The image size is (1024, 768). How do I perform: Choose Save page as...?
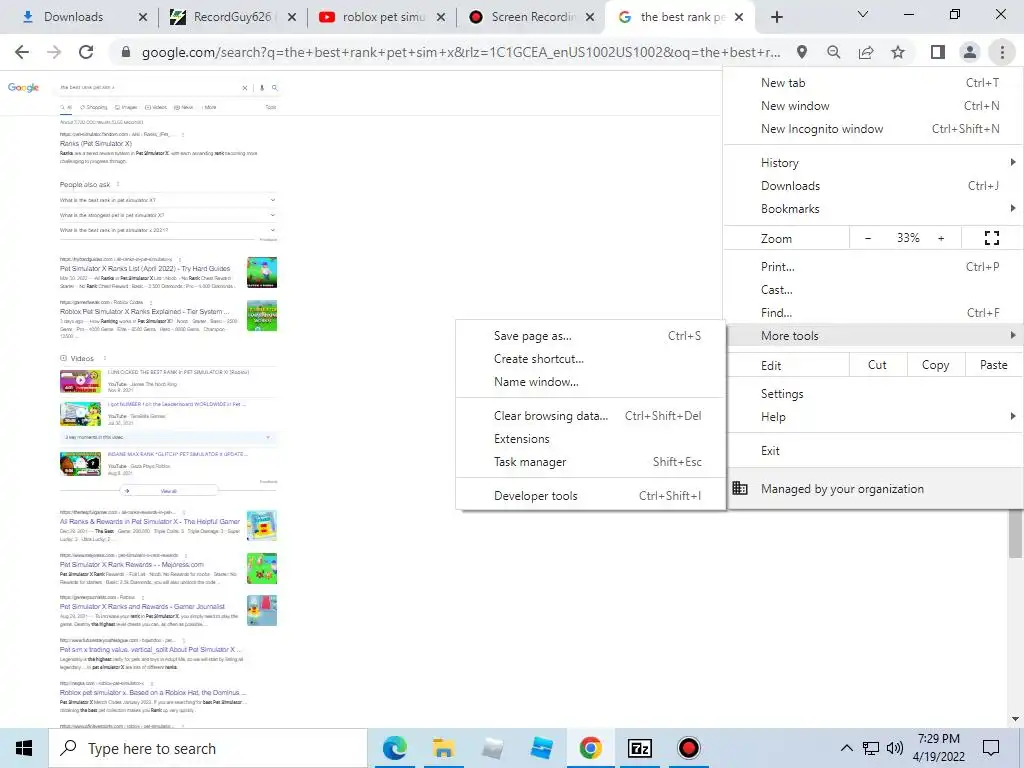point(590,336)
